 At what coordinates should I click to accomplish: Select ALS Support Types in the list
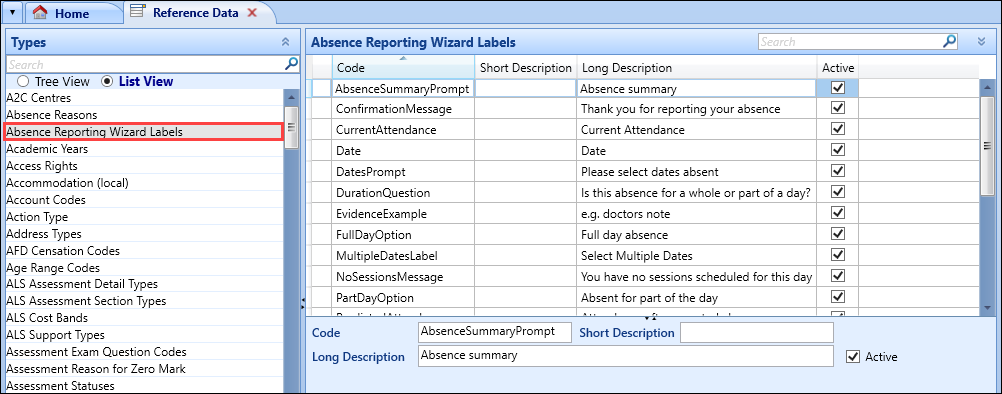pyautogui.click(x=144, y=335)
